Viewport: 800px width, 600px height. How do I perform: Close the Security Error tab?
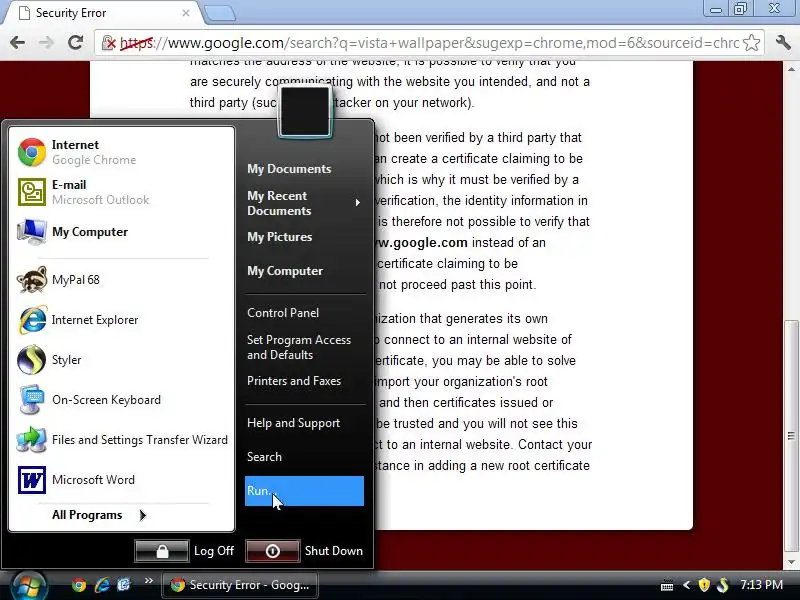pyautogui.click(x=186, y=13)
